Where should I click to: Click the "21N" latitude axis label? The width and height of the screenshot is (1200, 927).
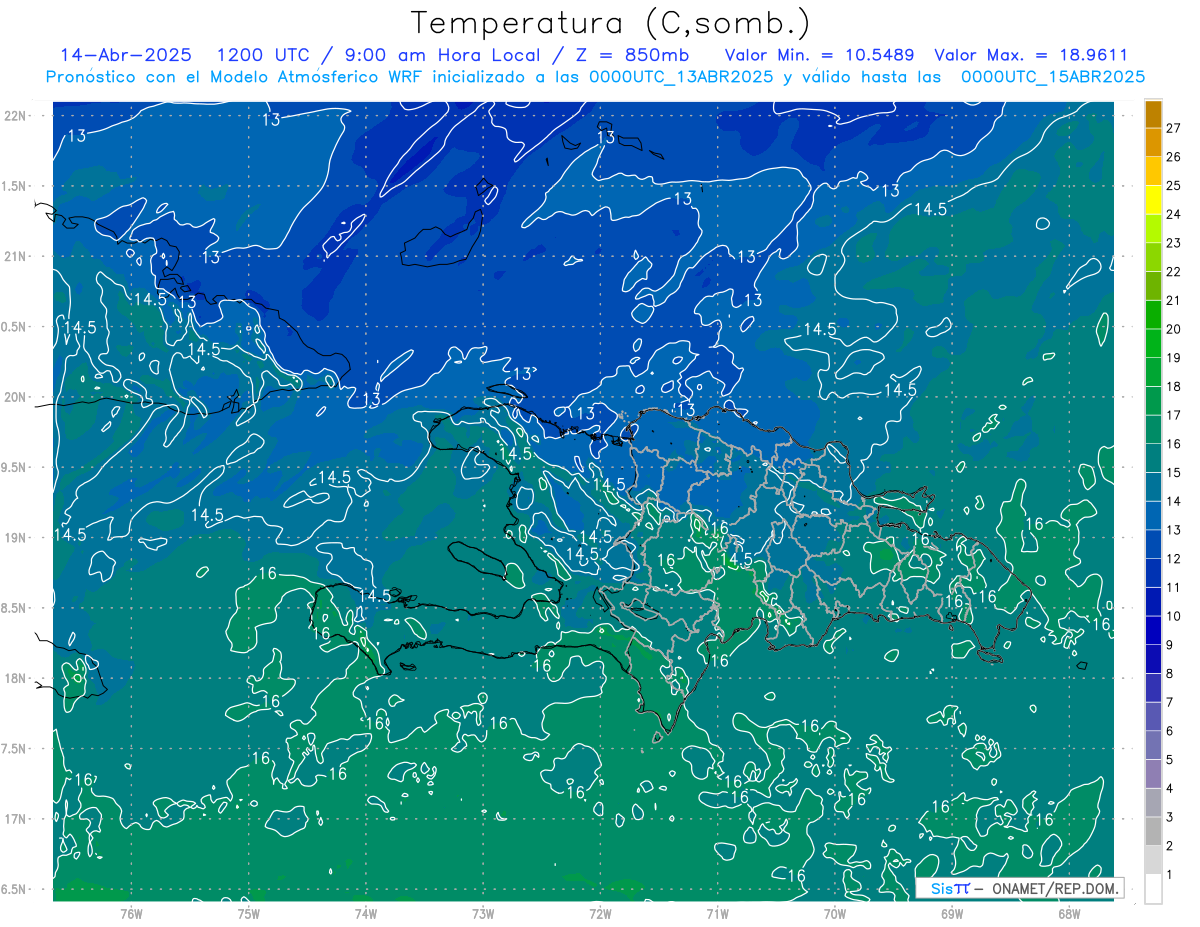[x=15, y=256]
